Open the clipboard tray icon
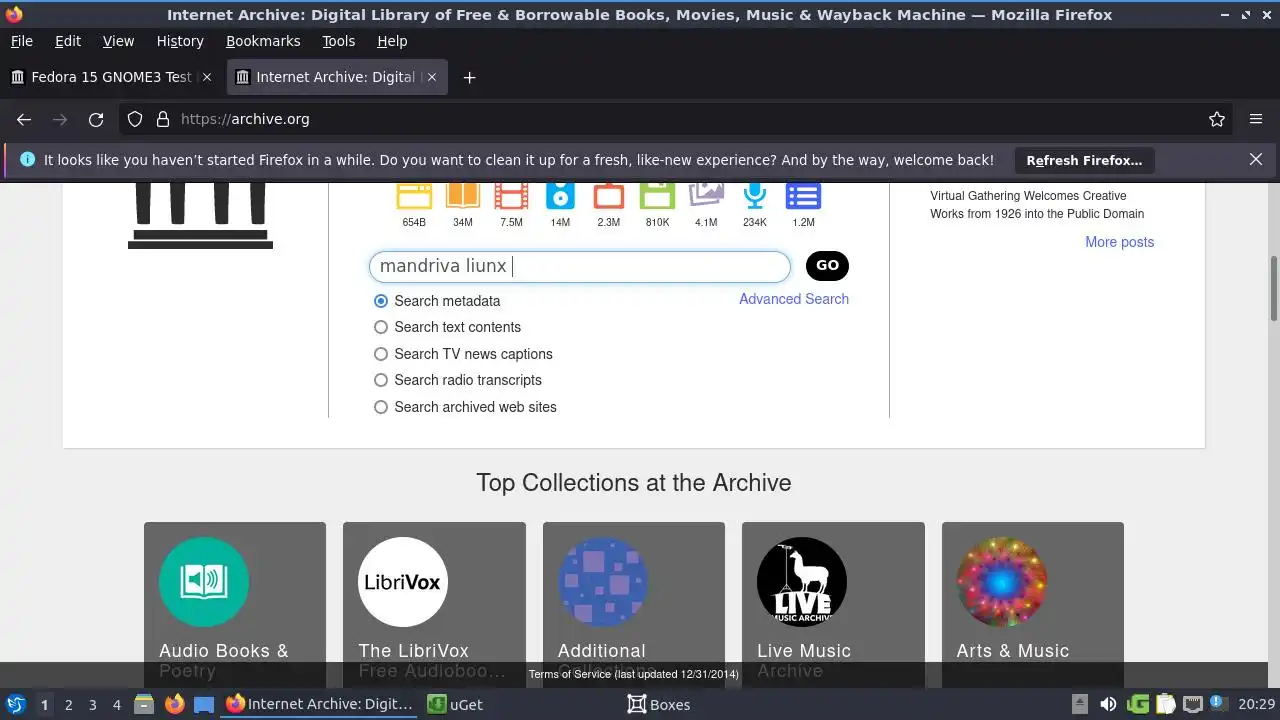 pyautogui.click(x=1165, y=704)
